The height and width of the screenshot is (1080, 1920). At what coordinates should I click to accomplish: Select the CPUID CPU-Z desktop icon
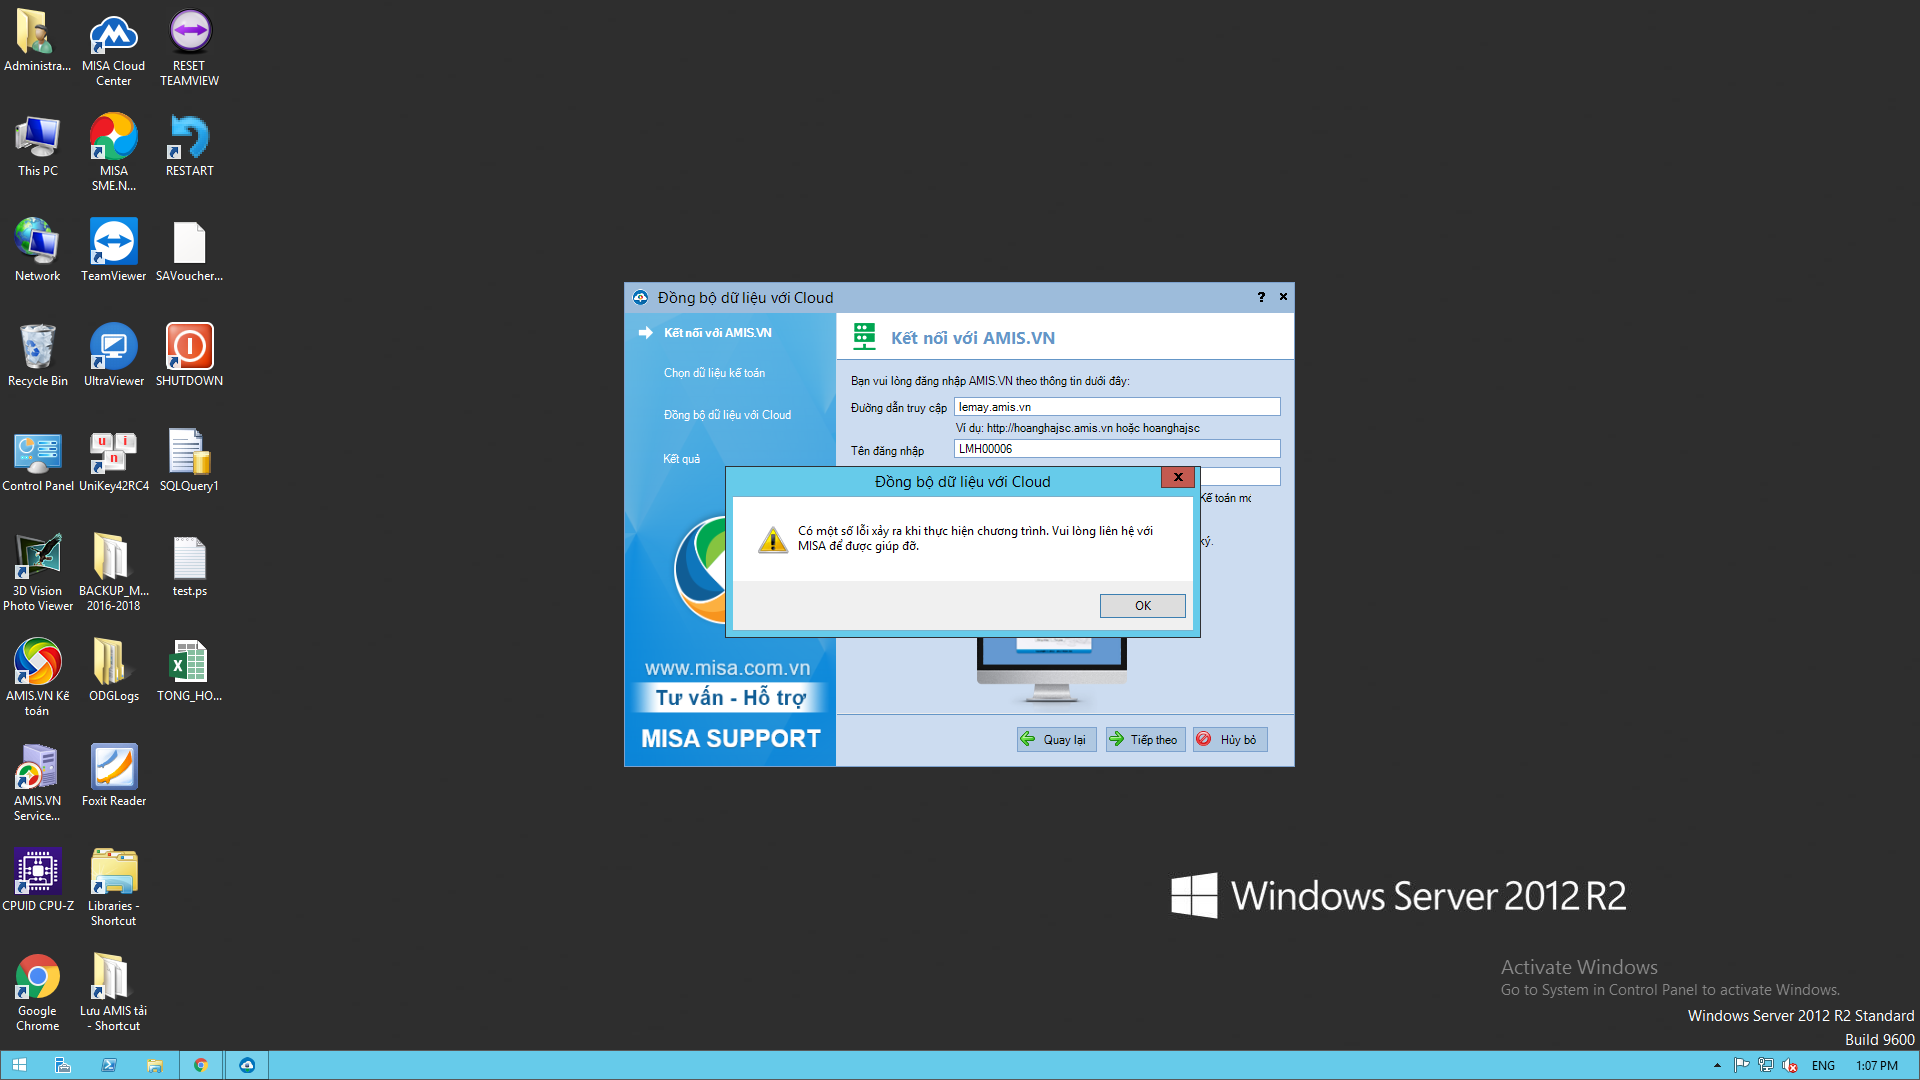[37, 880]
